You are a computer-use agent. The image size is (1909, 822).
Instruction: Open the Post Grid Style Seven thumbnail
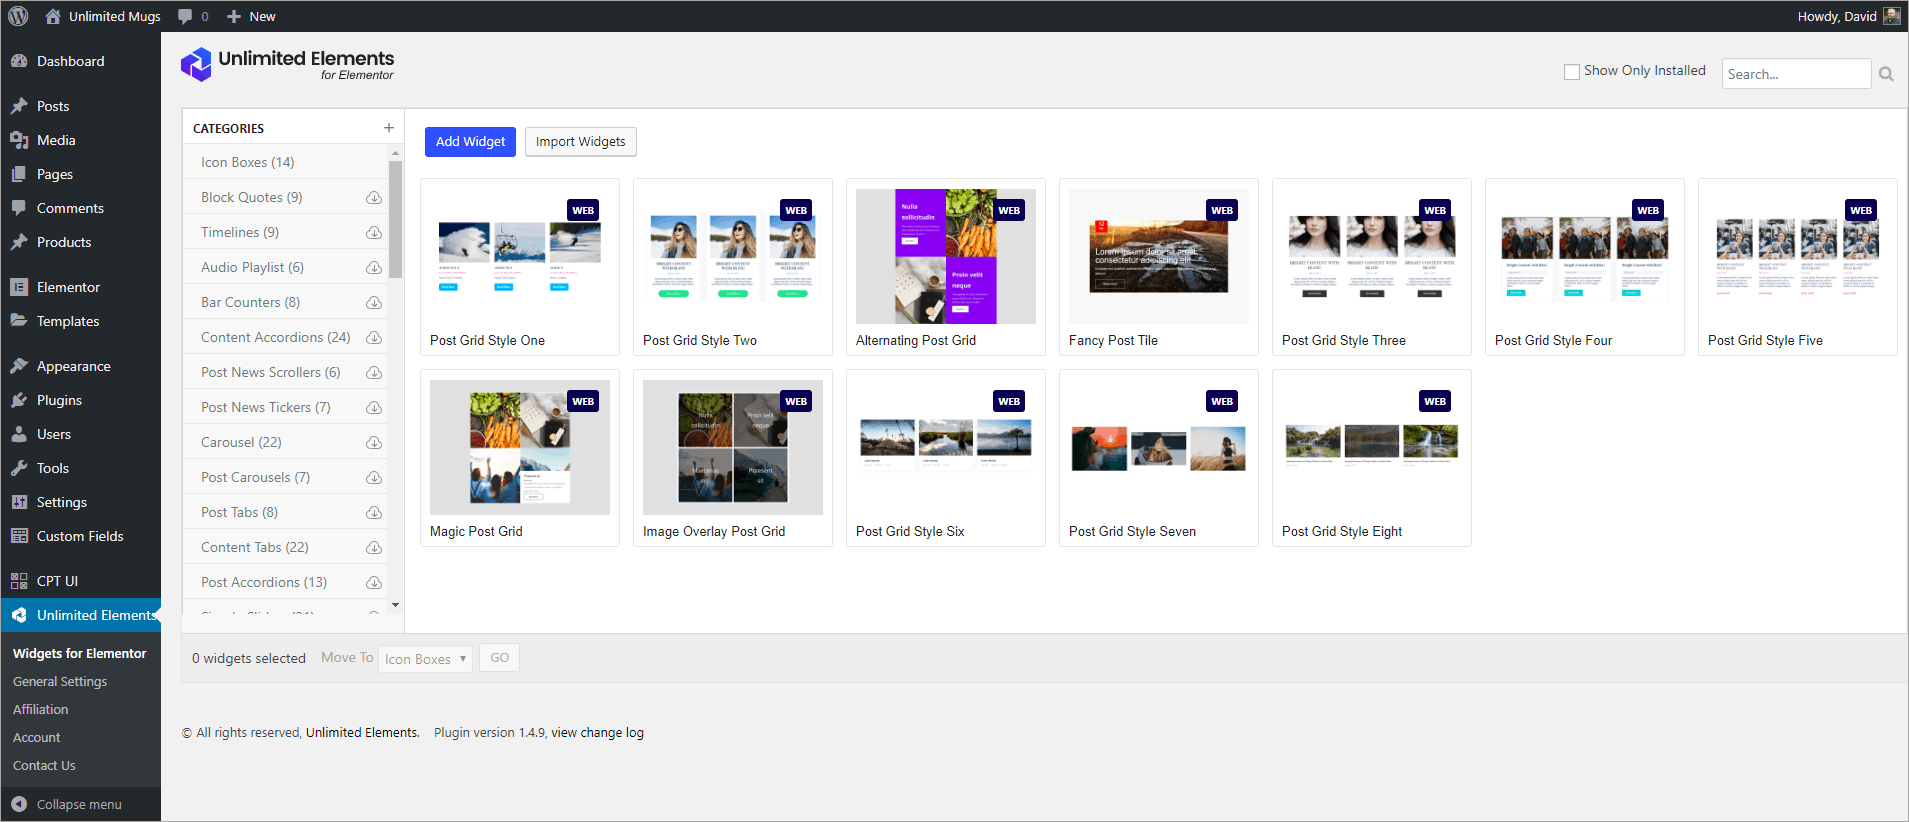(x=1159, y=447)
